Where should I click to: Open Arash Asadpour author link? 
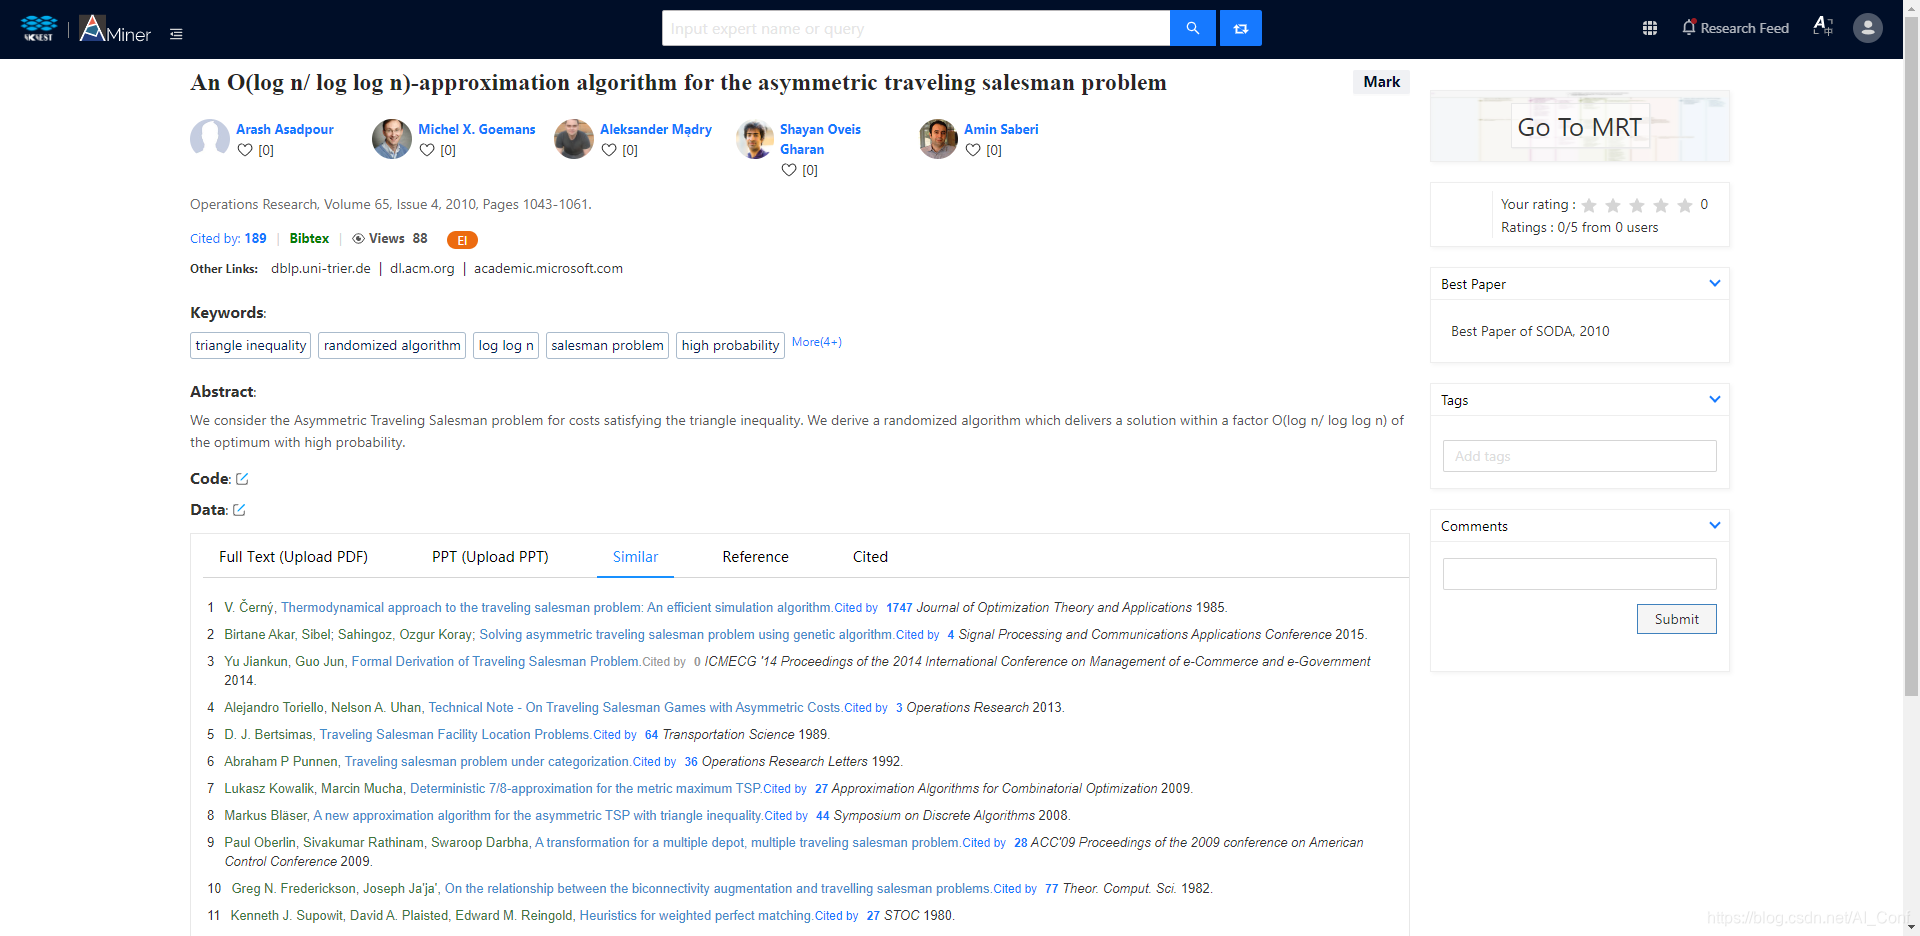285,130
